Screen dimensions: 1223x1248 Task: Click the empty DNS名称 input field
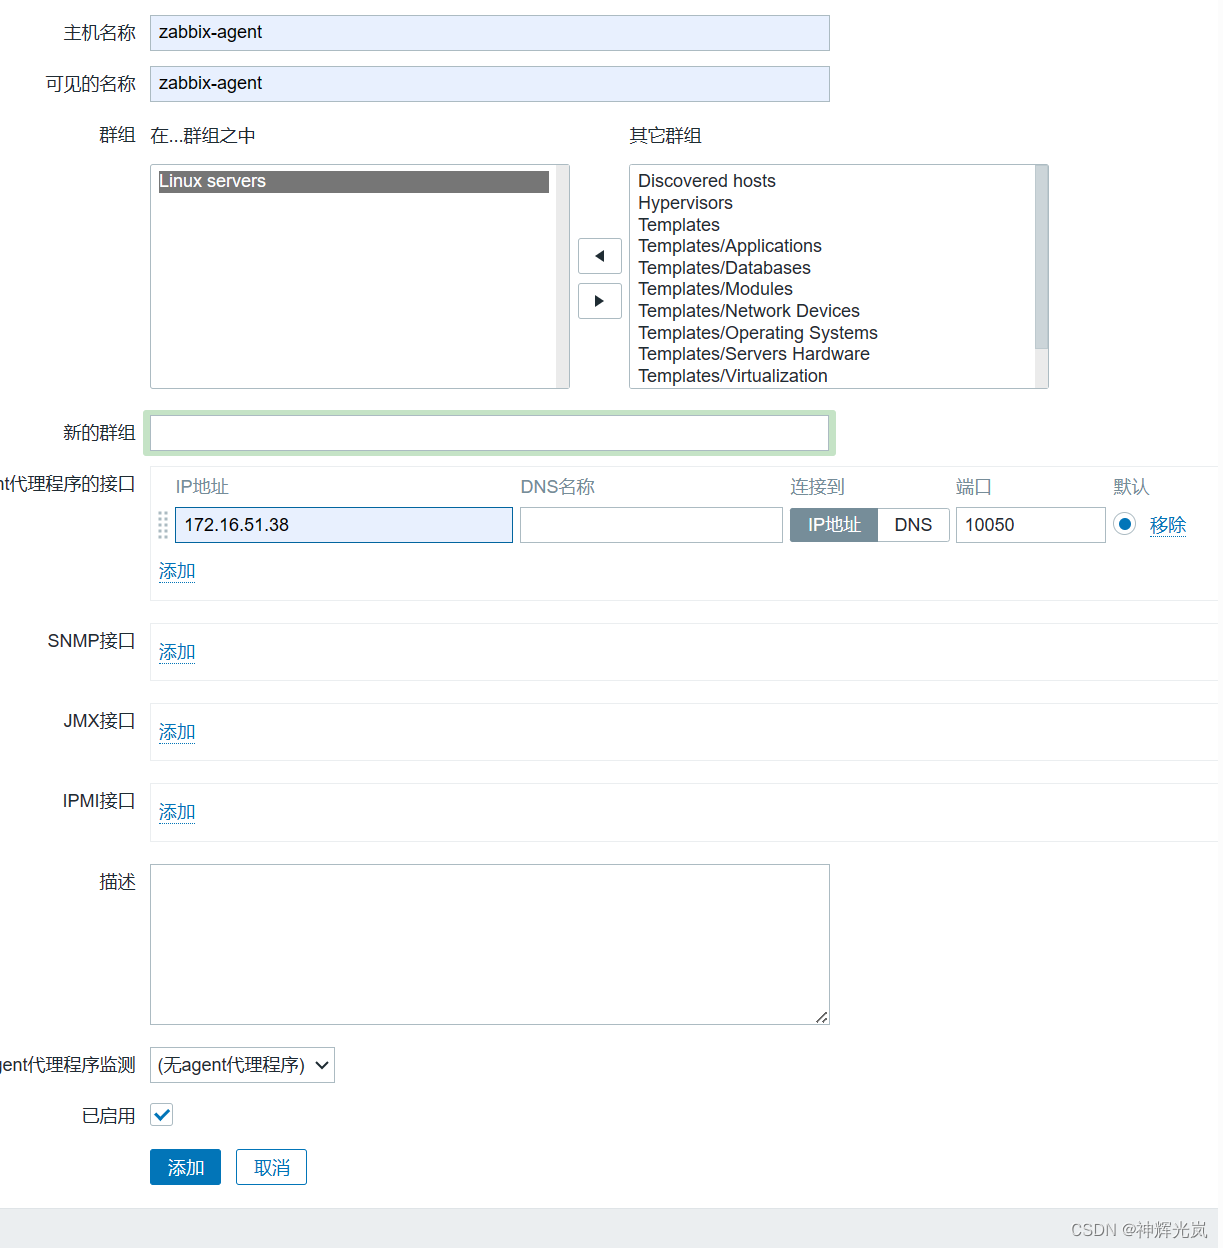(651, 525)
